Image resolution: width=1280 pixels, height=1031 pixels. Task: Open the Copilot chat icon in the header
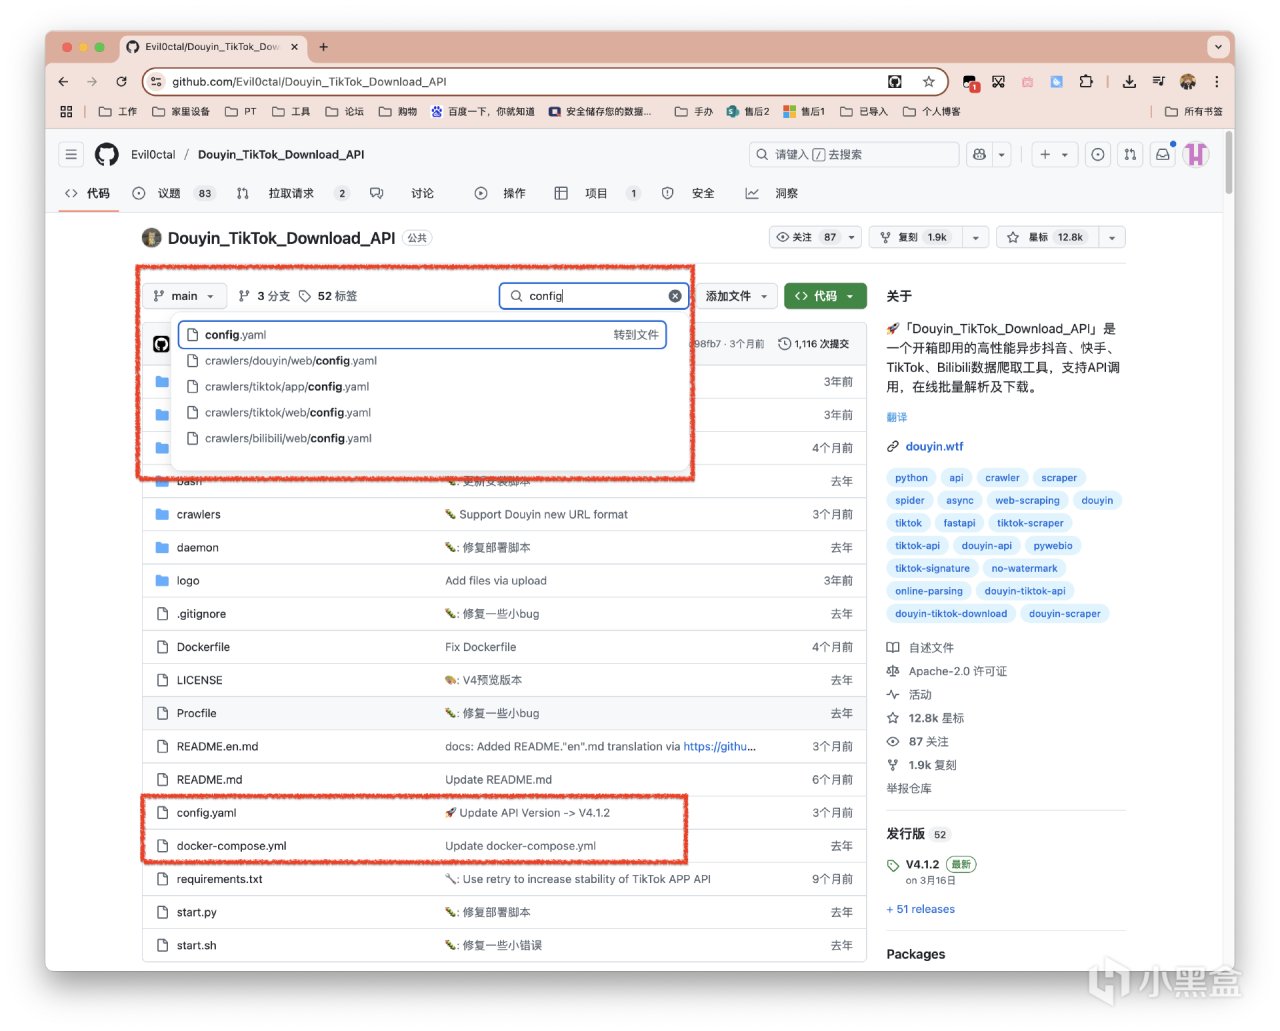click(980, 154)
